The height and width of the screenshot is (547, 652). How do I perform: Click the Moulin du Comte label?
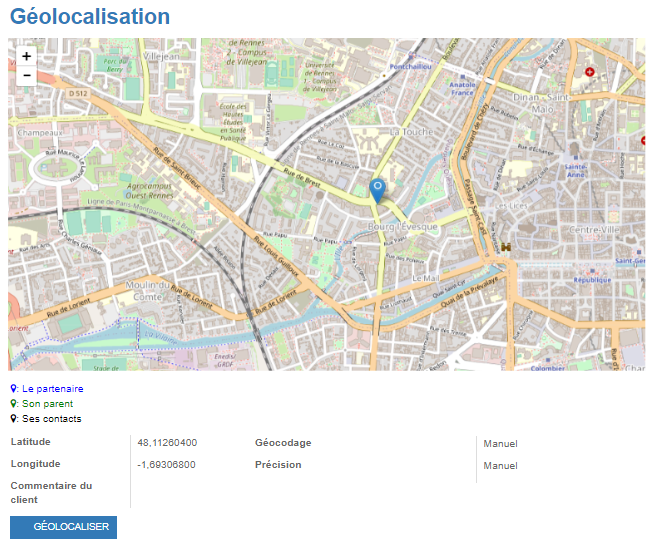click(148, 291)
